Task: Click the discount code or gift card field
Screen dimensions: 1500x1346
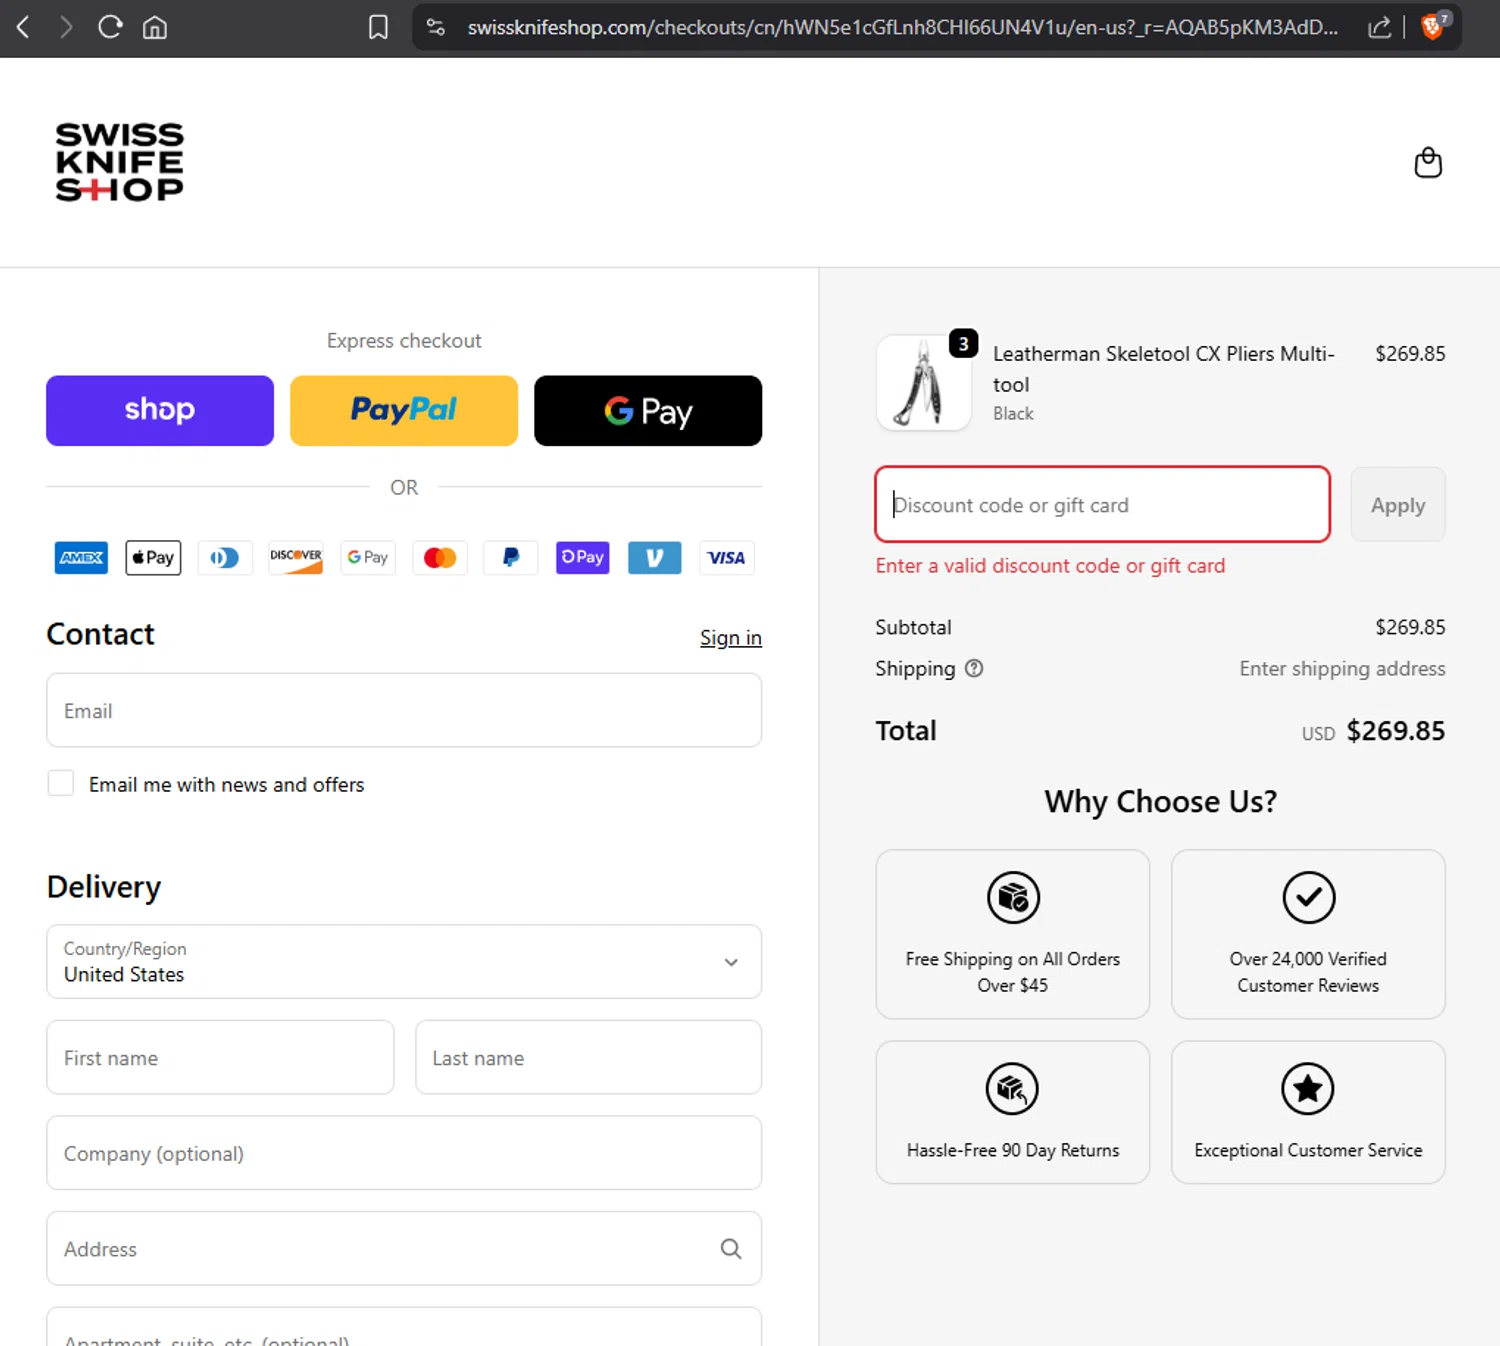Action: [1102, 505]
